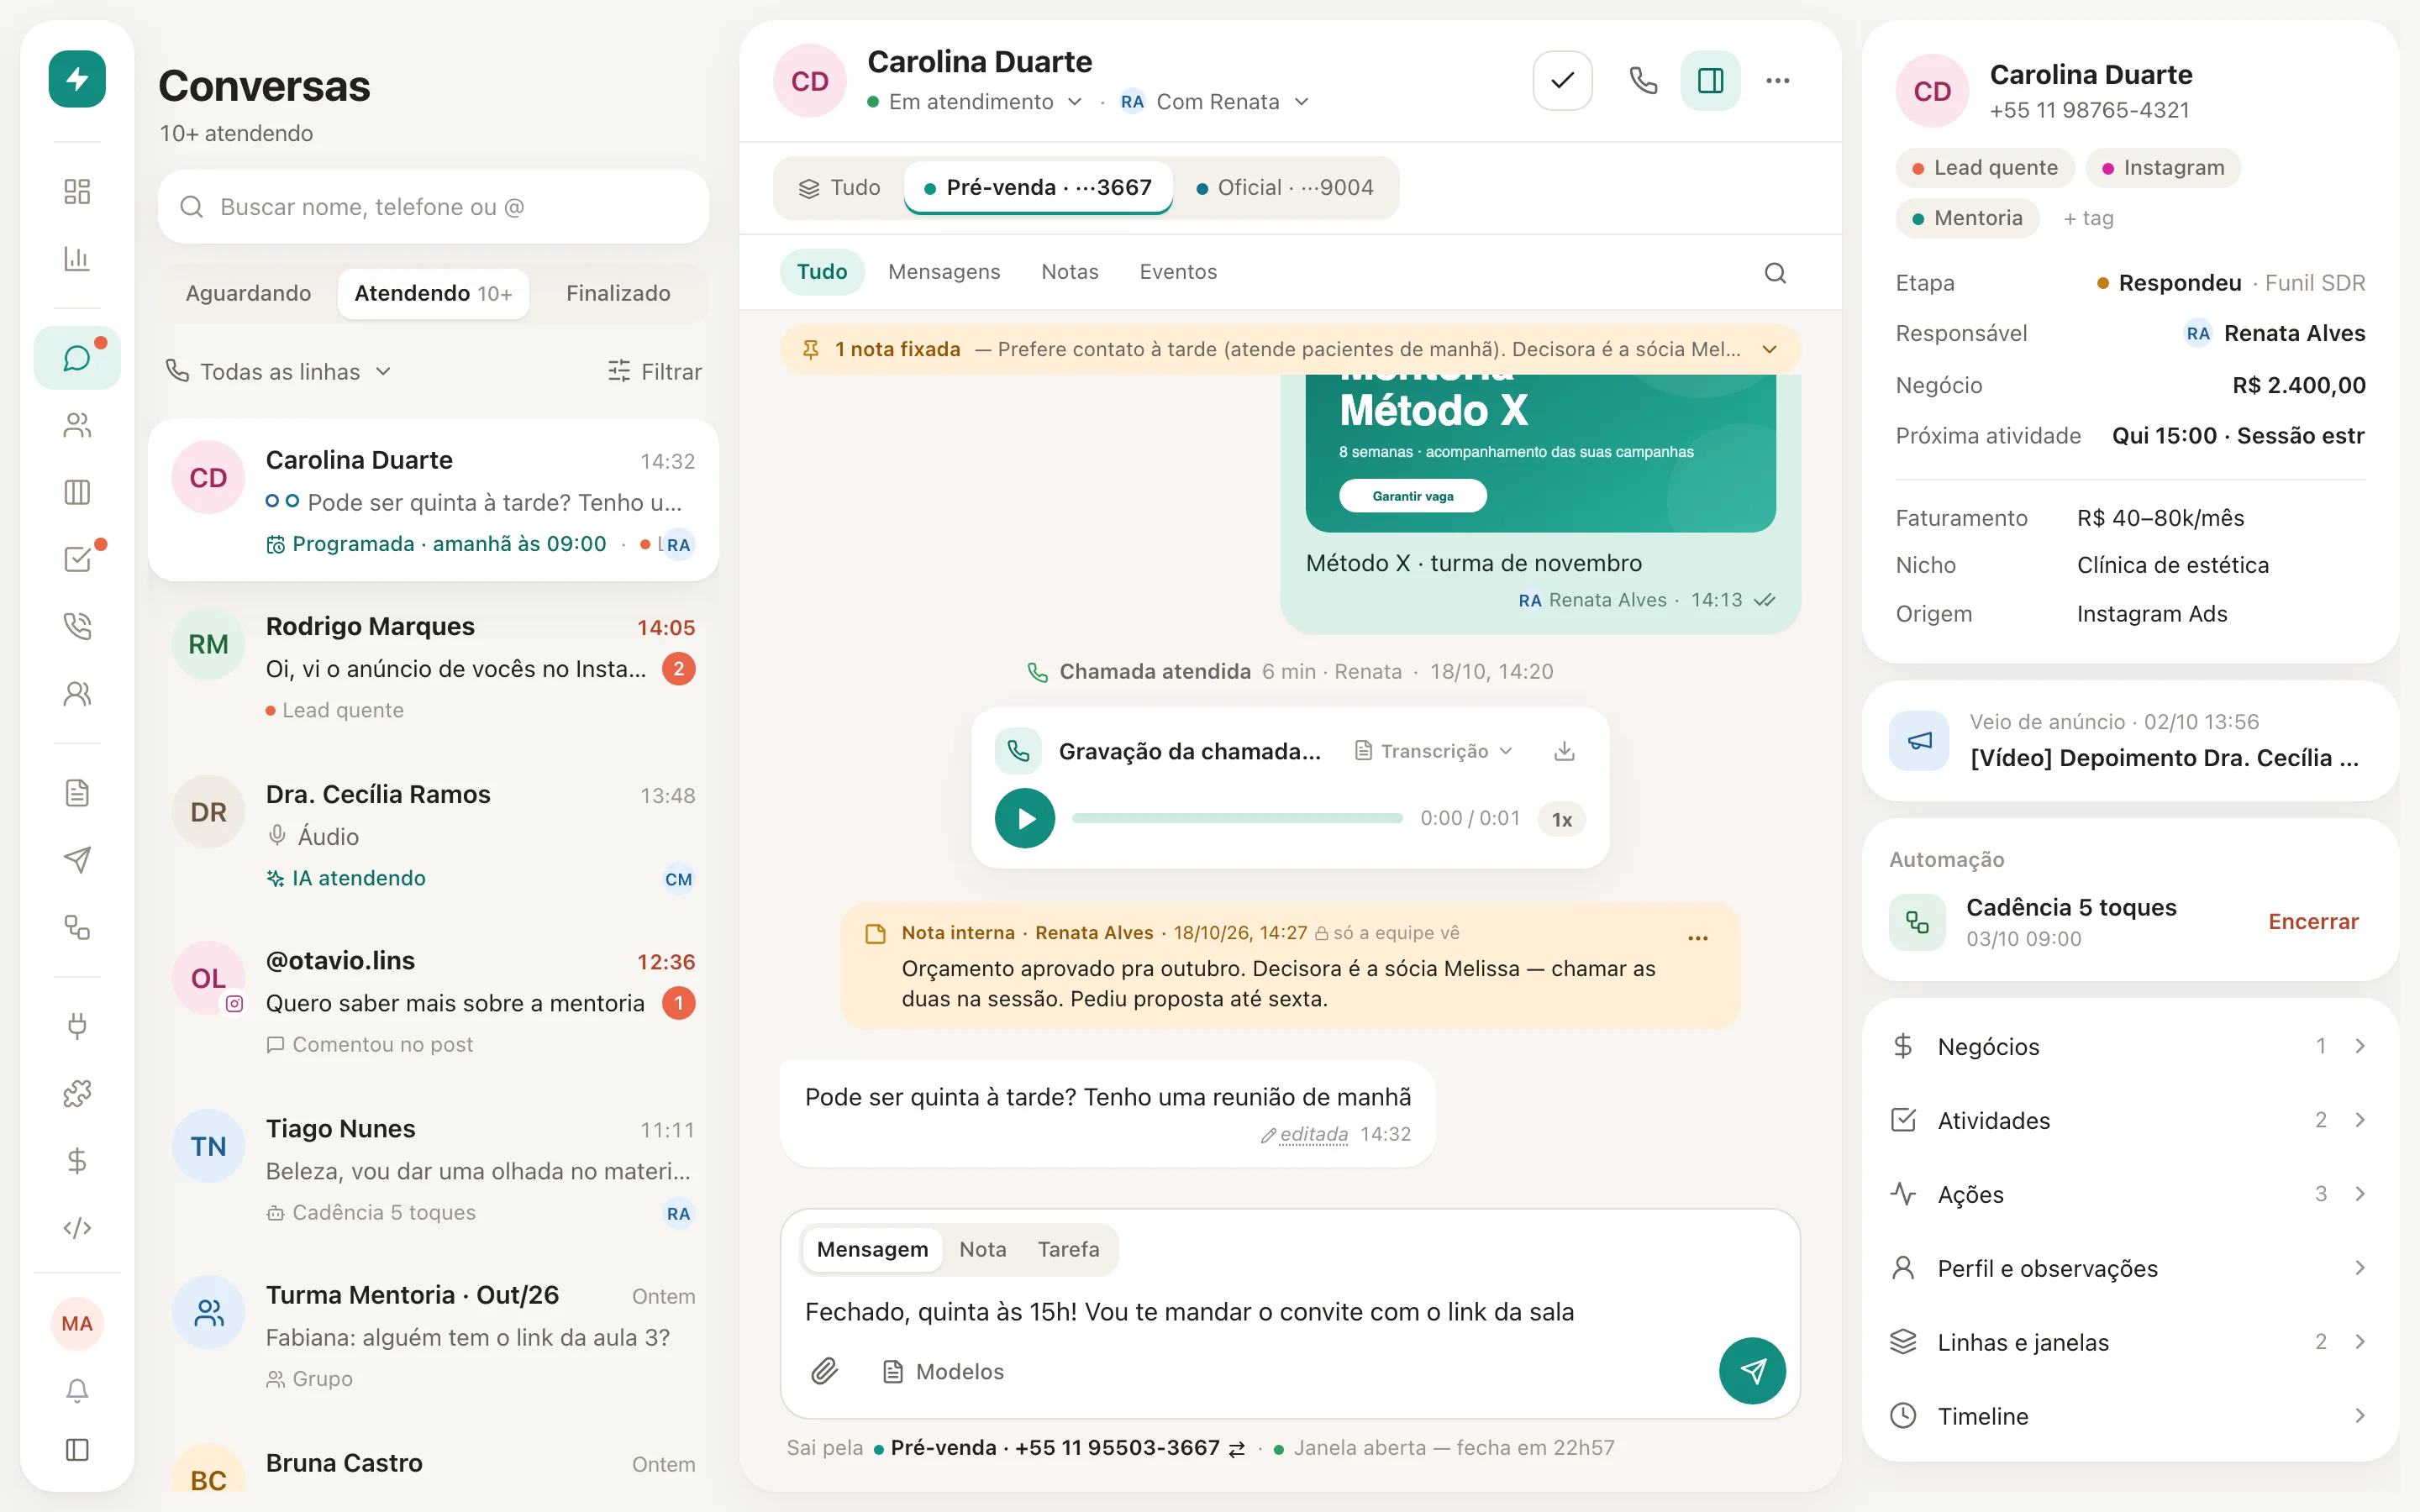The height and width of the screenshot is (1512, 2420).
Task: Open the paper plane campaigns sidebar icon
Action: [77, 860]
